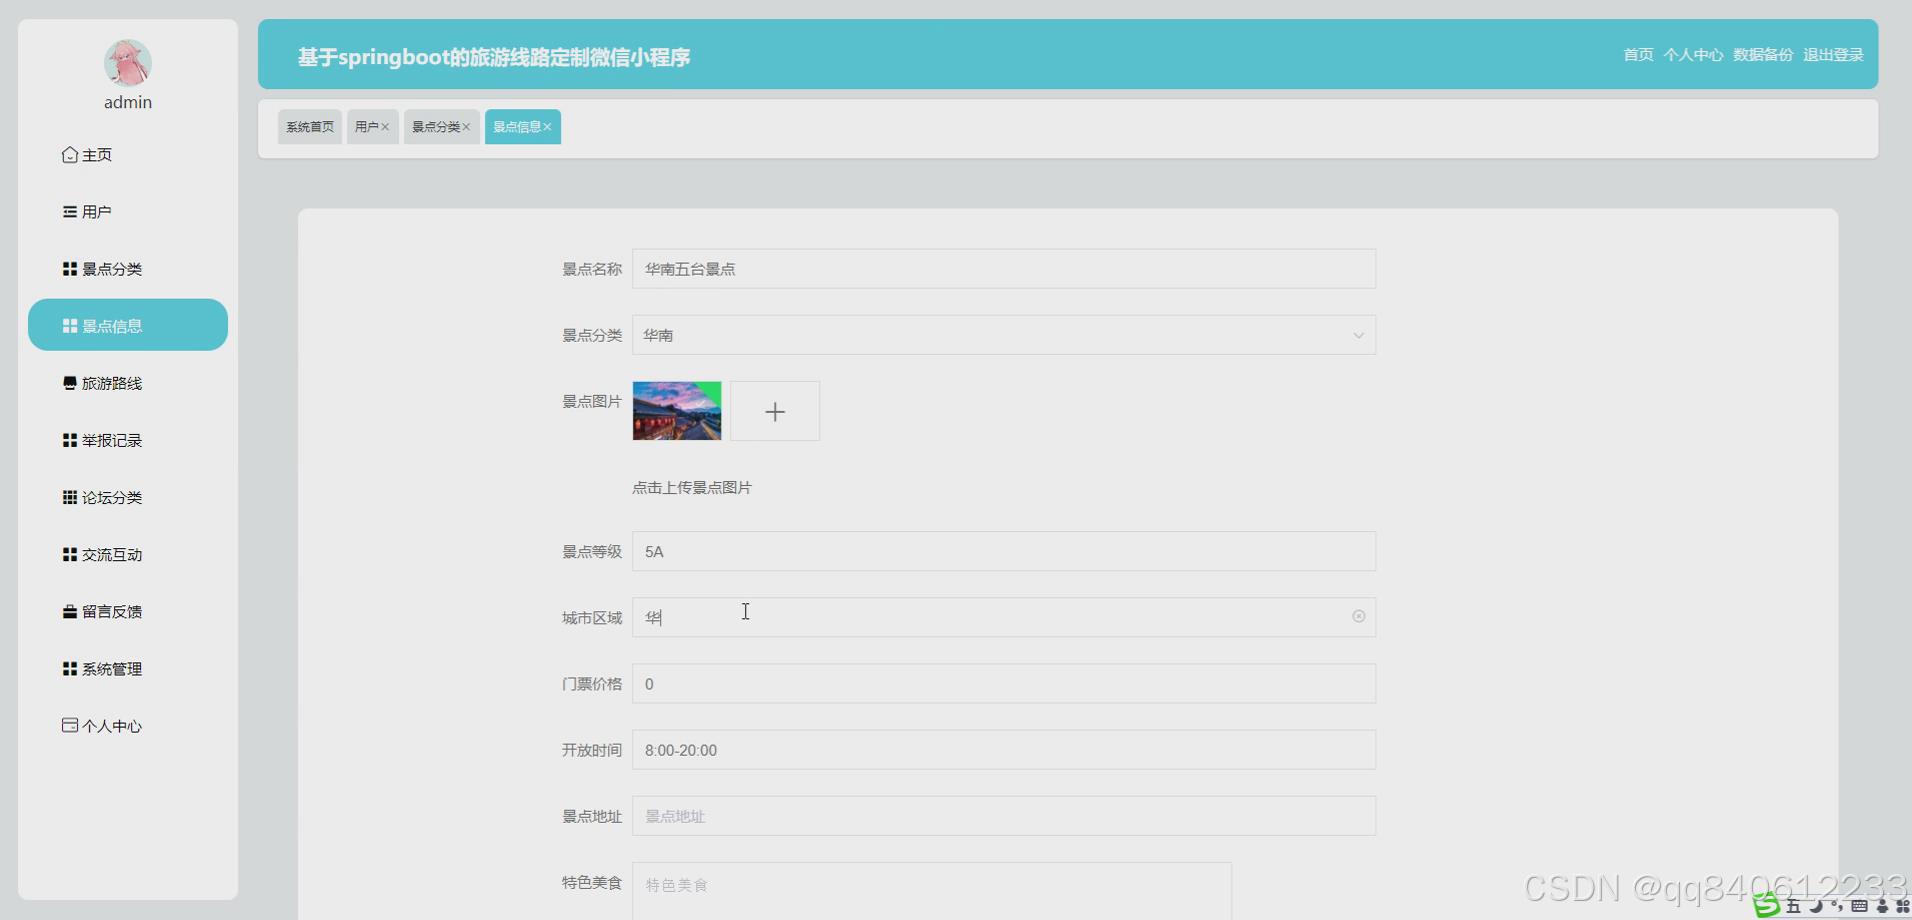The image size is (1912, 920).
Task: Close the 景点信息 tab
Action: (x=547, y=127)
